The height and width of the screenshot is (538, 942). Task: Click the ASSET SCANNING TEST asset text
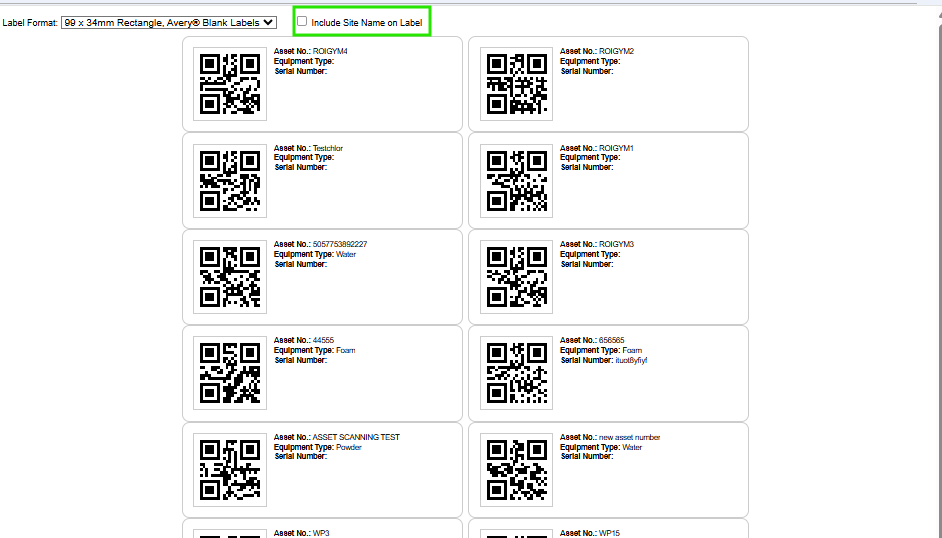coord(356,437)
